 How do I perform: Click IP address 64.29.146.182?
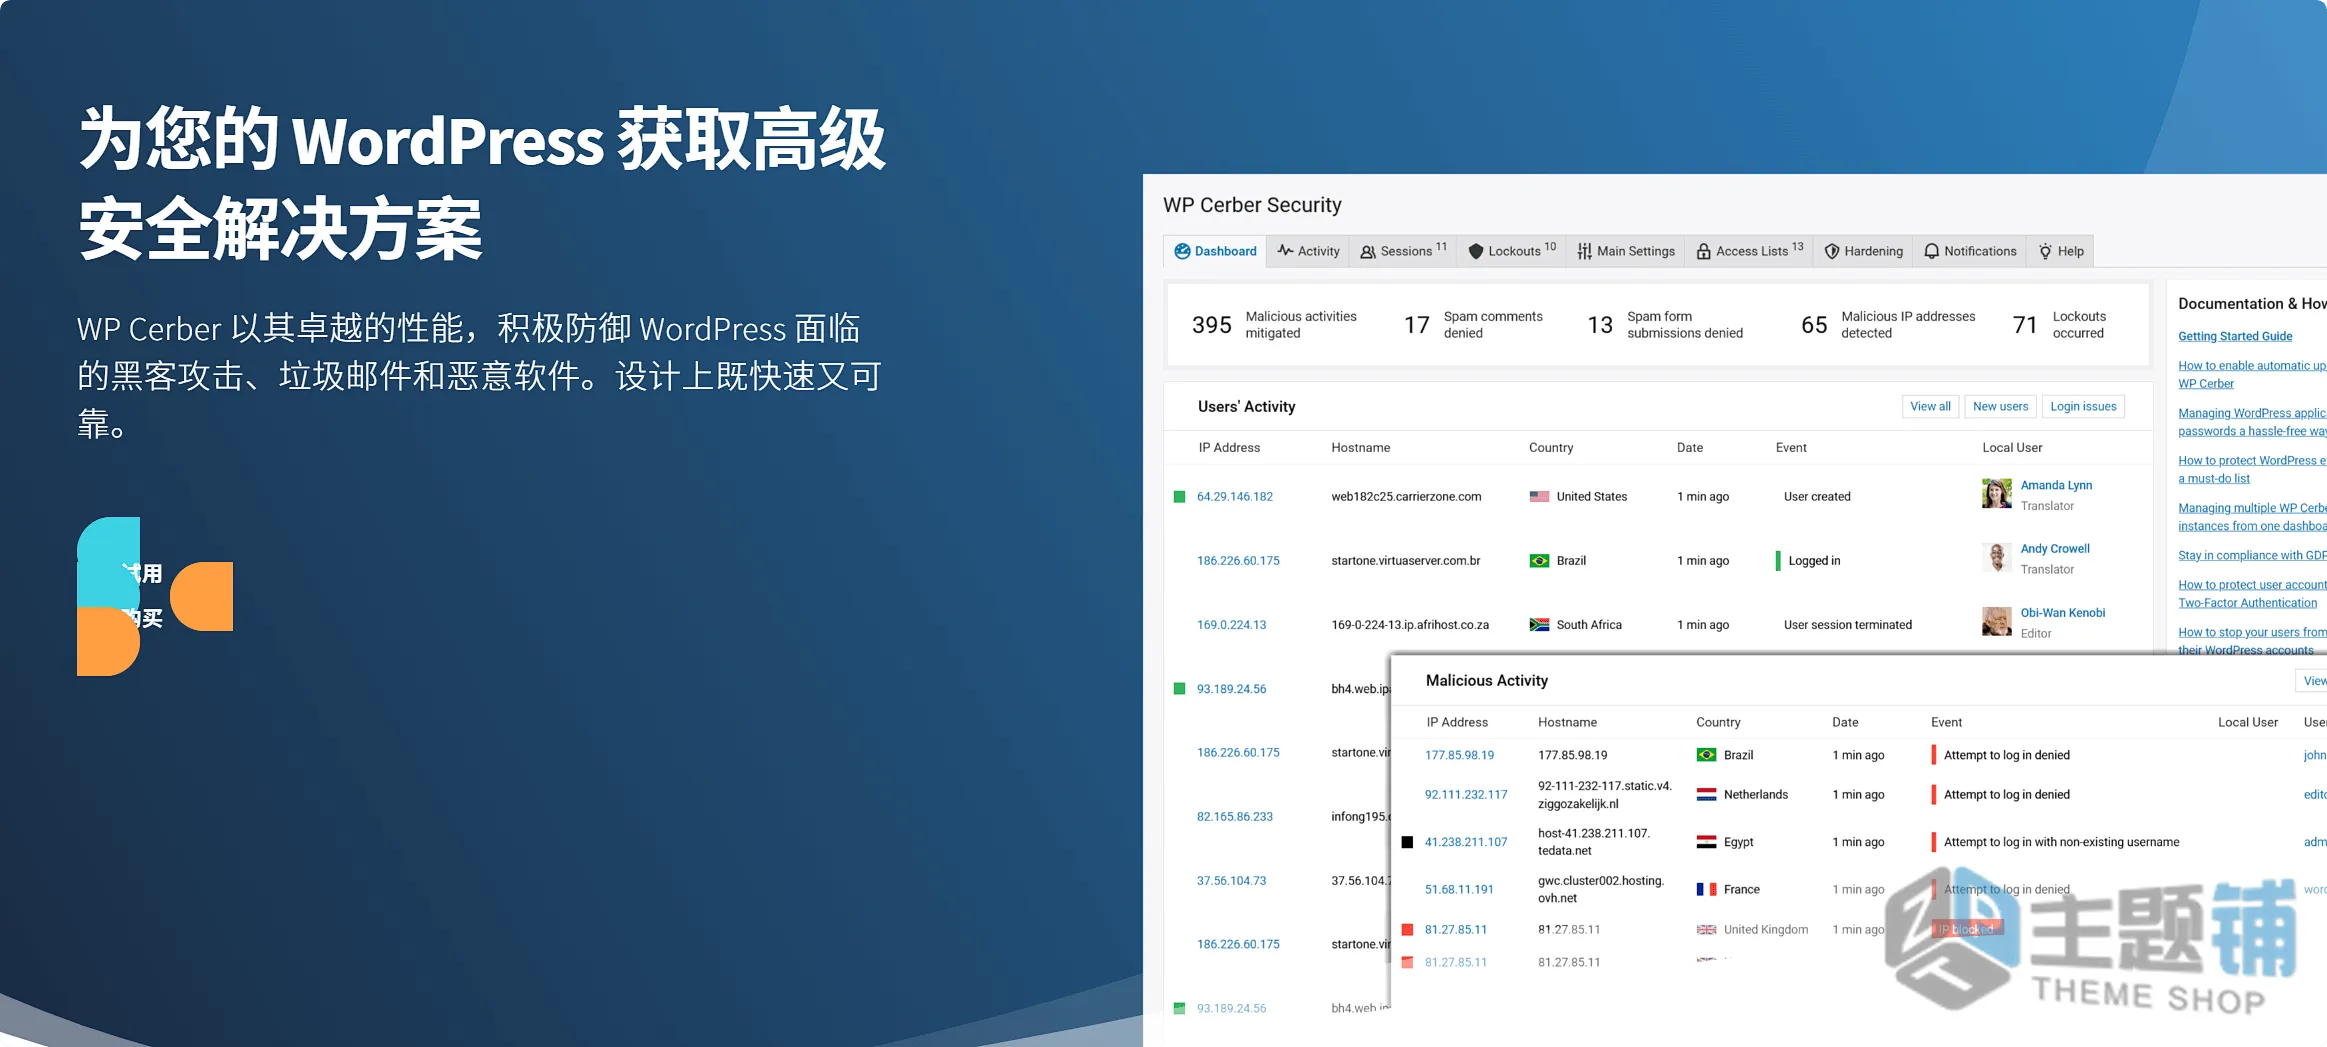click(x=1235, y=497)
